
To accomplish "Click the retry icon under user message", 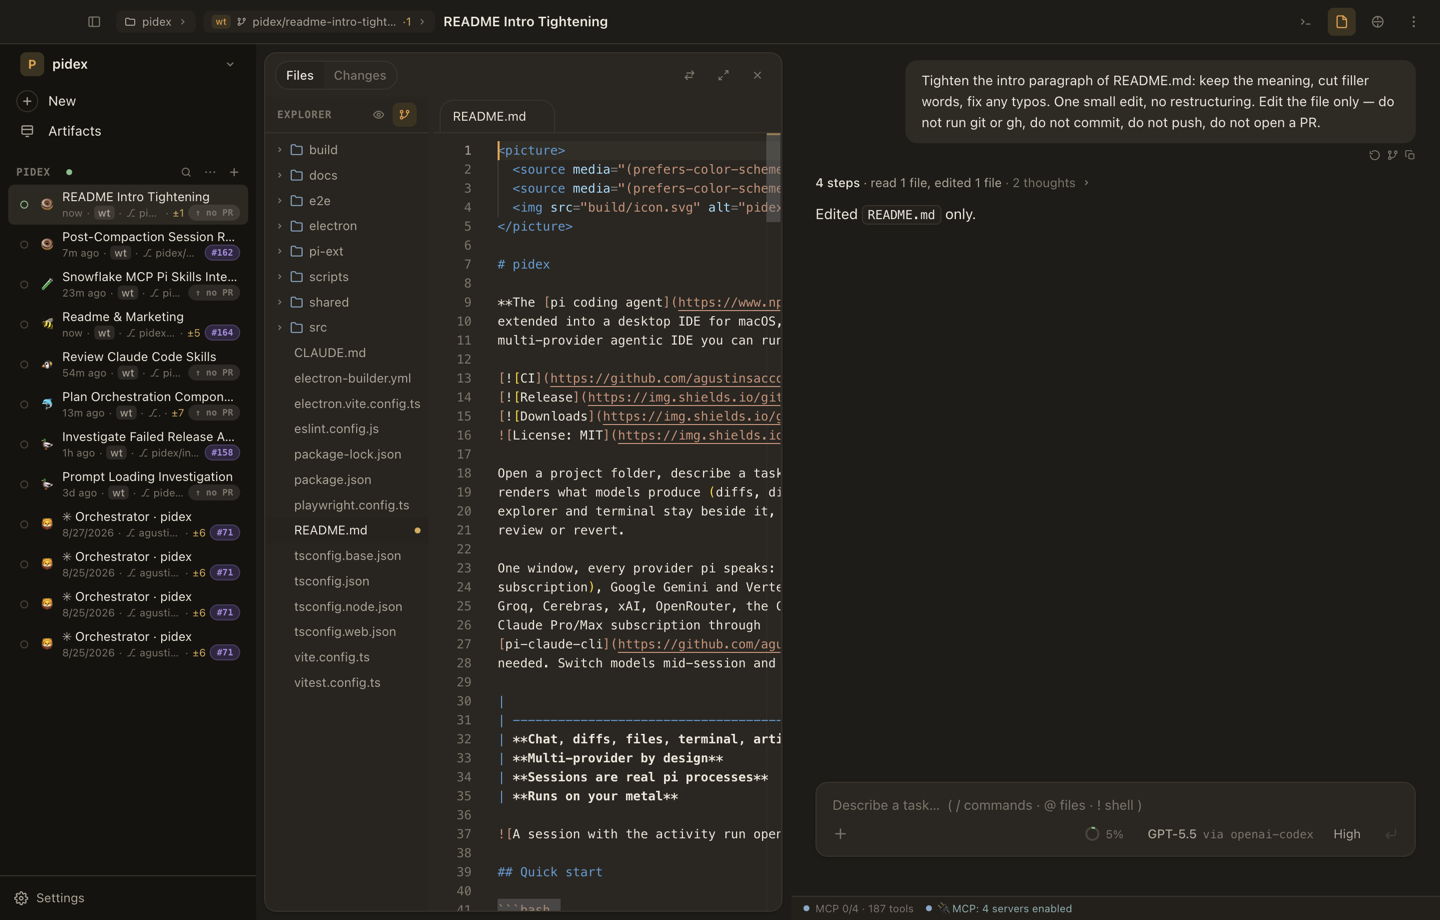I will pyautogui.click(x=1374, y=155).
